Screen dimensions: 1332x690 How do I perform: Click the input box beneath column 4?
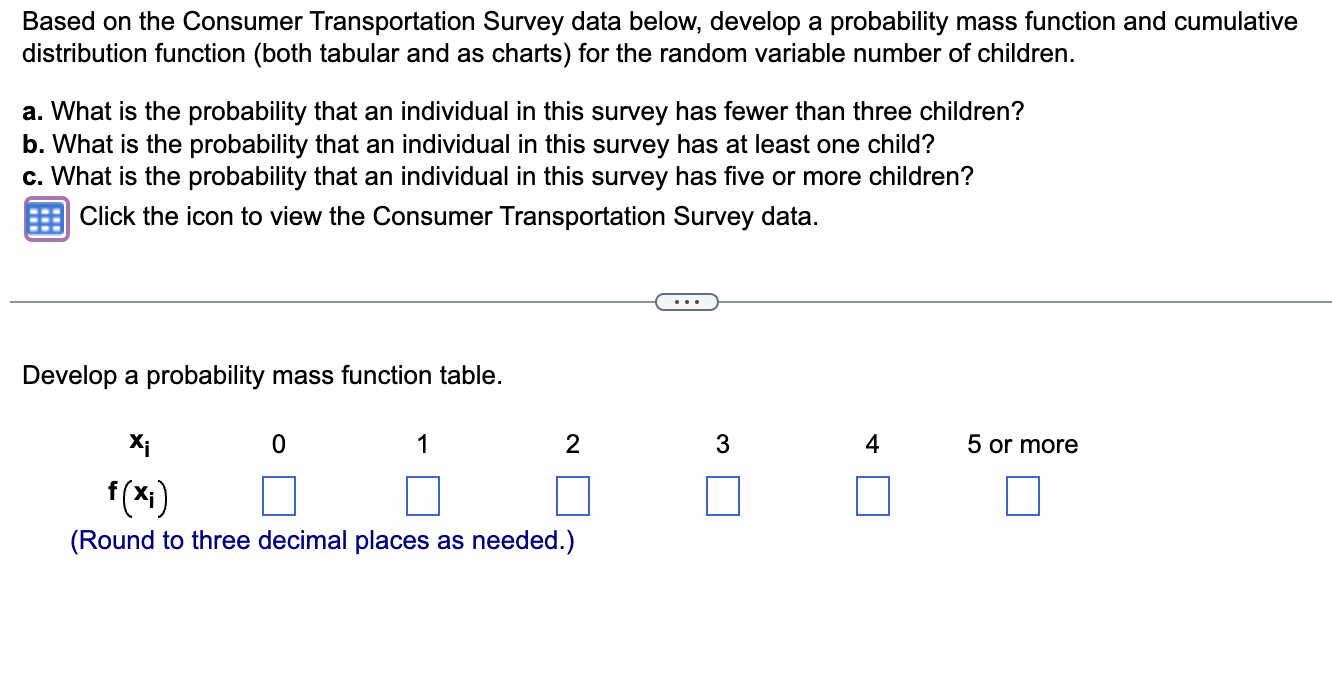point(871,494)
